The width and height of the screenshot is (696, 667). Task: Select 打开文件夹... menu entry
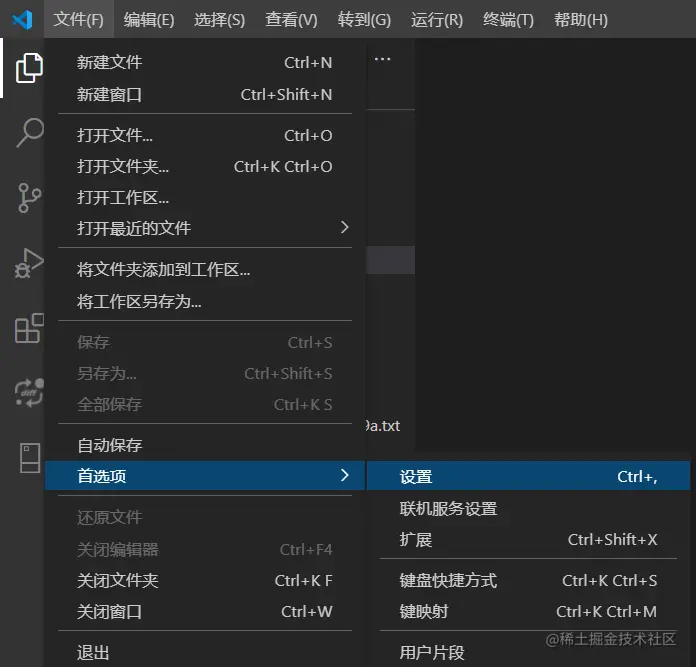point(205,166)
